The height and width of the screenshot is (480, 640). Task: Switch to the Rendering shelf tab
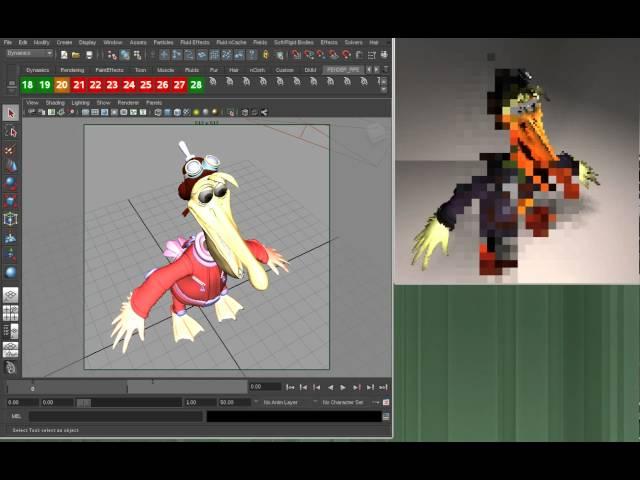(x=72, y=70)
